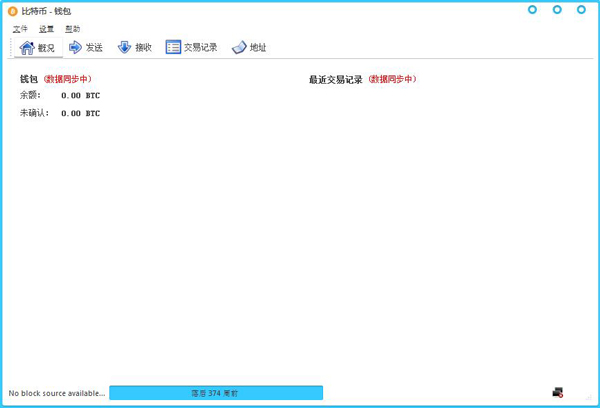Viewport: 600px width, 408px height.
Task: Open the 文件 menu
Action: [20, 29]
